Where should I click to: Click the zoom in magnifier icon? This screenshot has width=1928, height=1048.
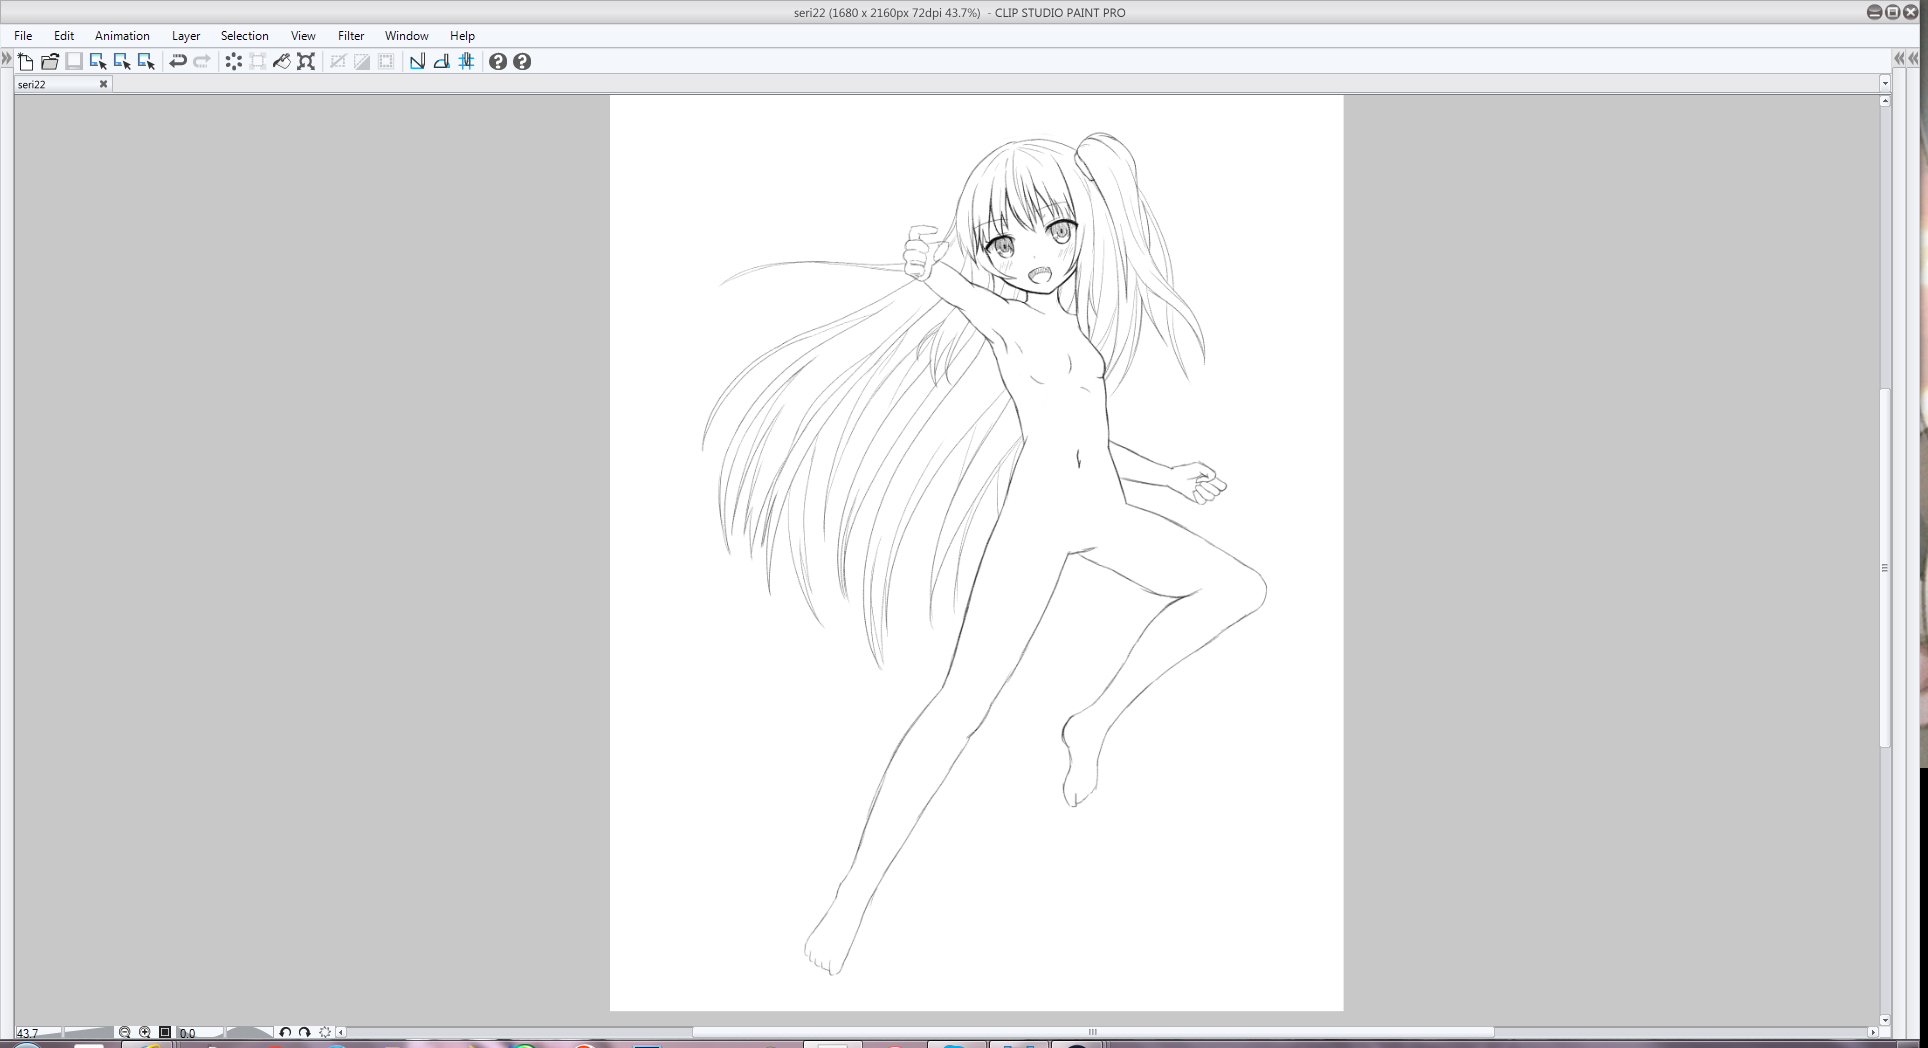click(x=145, y=1032)
